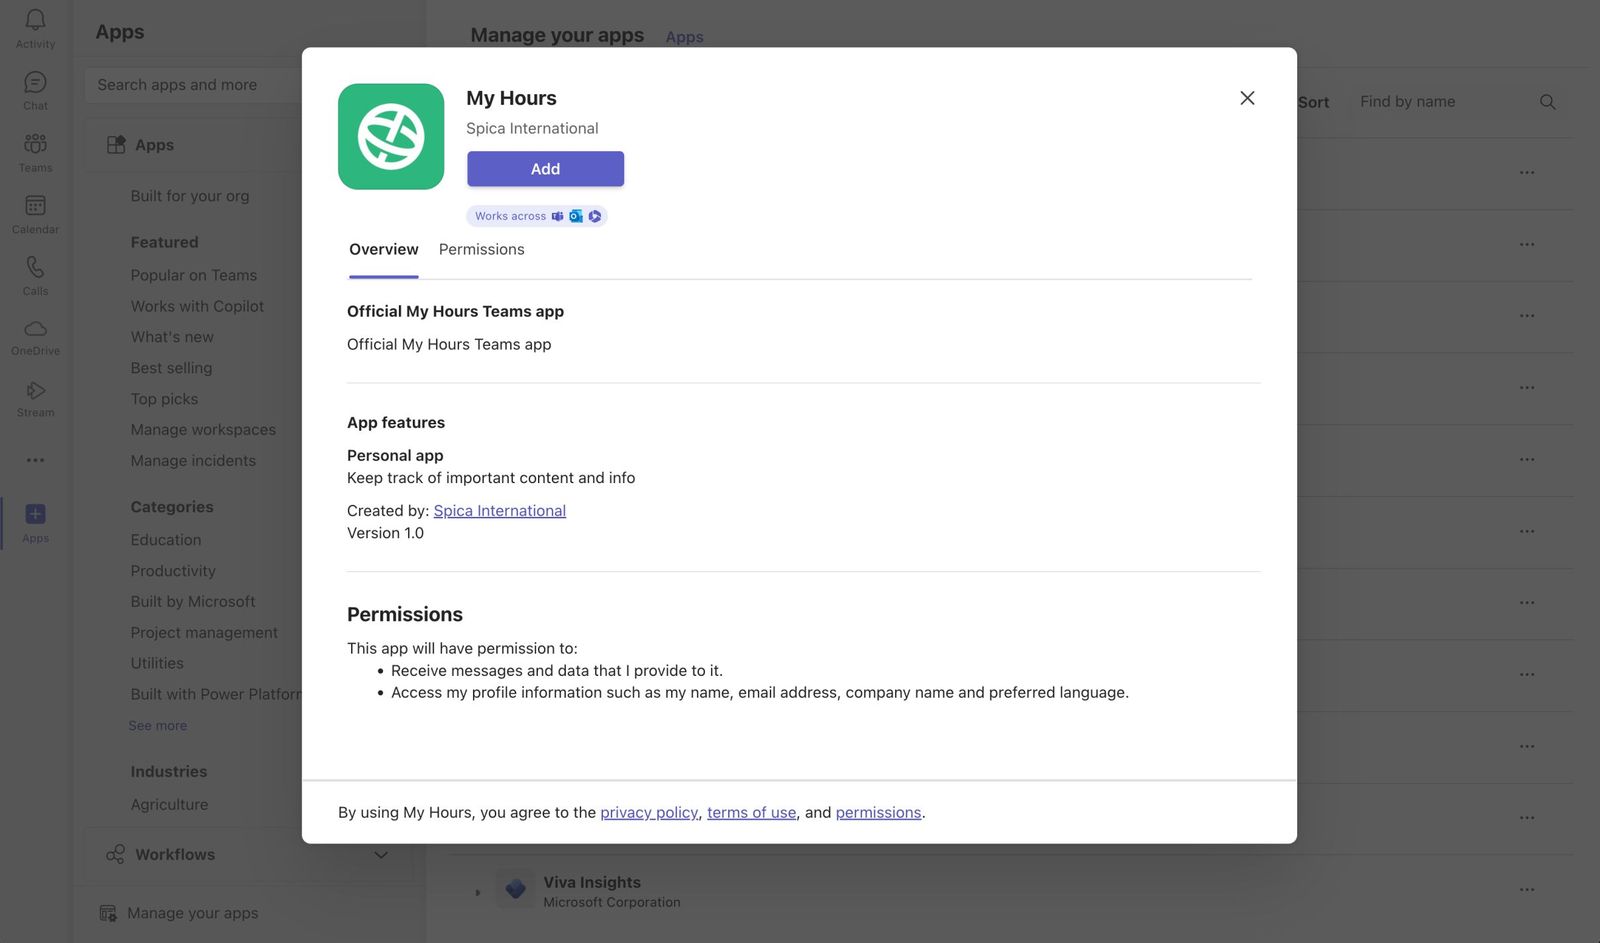Screen dimensions: 1600x943
Task: Open OneDrive from the sidebar
Action: pyautogui.click(x=35, y=333)
